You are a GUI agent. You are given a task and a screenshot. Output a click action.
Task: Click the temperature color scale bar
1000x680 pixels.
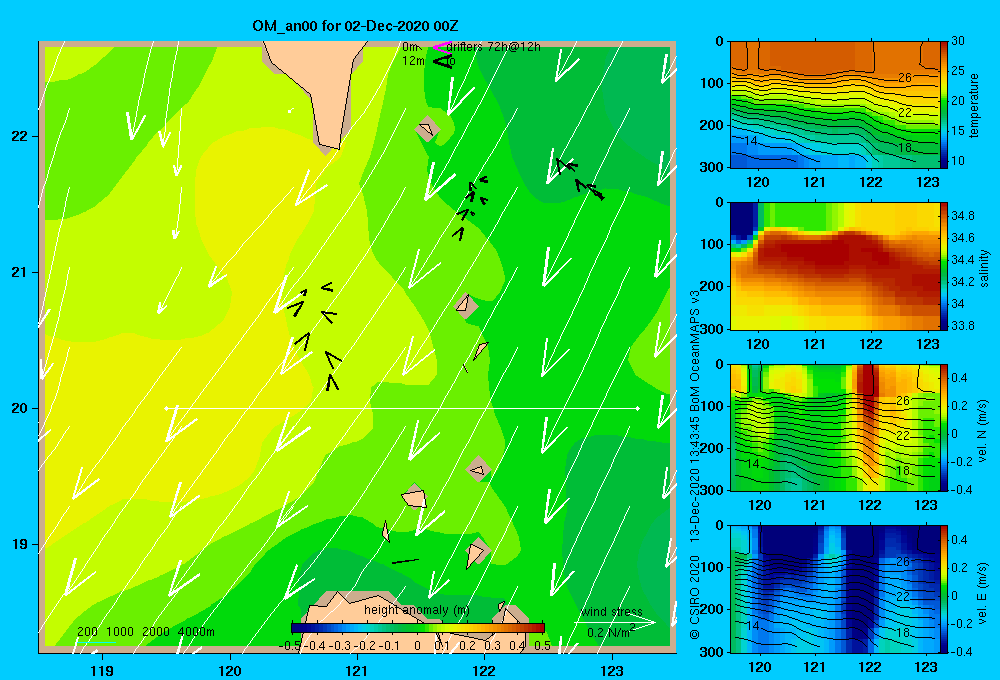pyautogui.click(x=944, y=105)
